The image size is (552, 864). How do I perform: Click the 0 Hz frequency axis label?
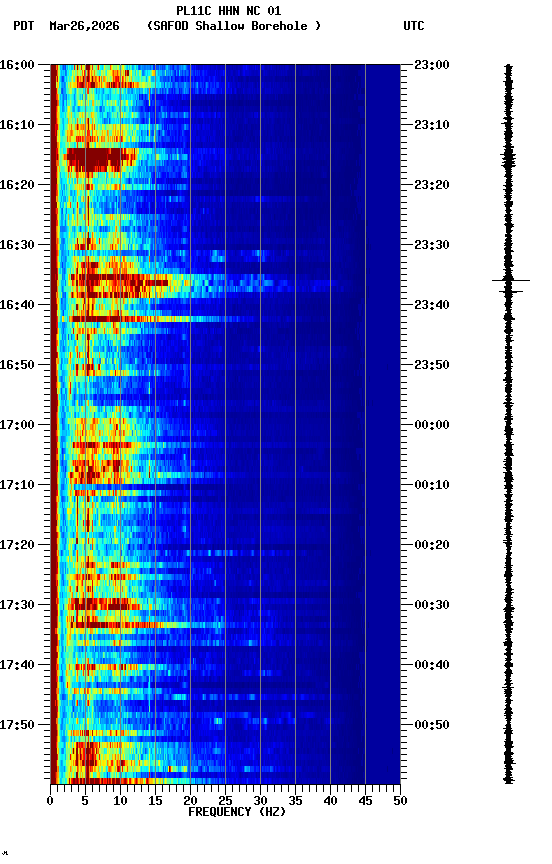click(50, 801)
